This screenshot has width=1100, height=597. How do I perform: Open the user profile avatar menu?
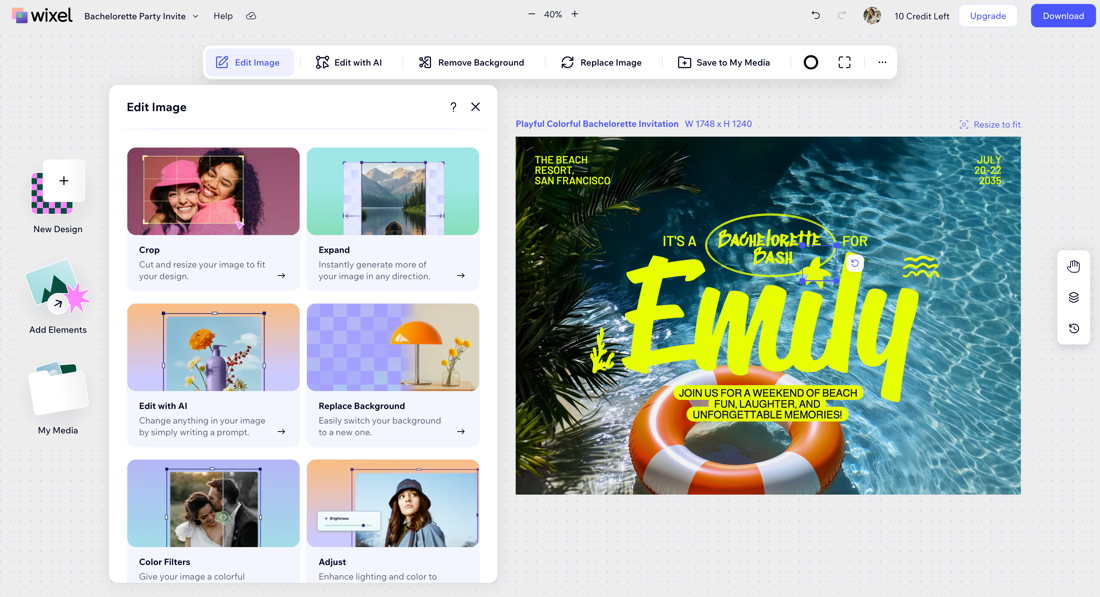(x=872, y=16)
